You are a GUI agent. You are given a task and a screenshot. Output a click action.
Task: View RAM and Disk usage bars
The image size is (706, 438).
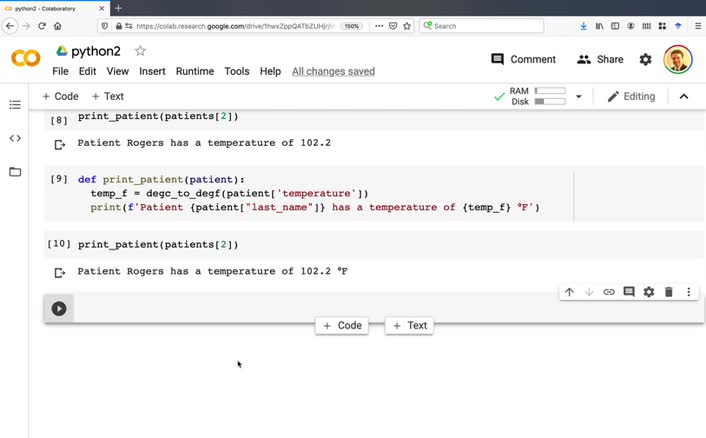(x=538, y=96)
